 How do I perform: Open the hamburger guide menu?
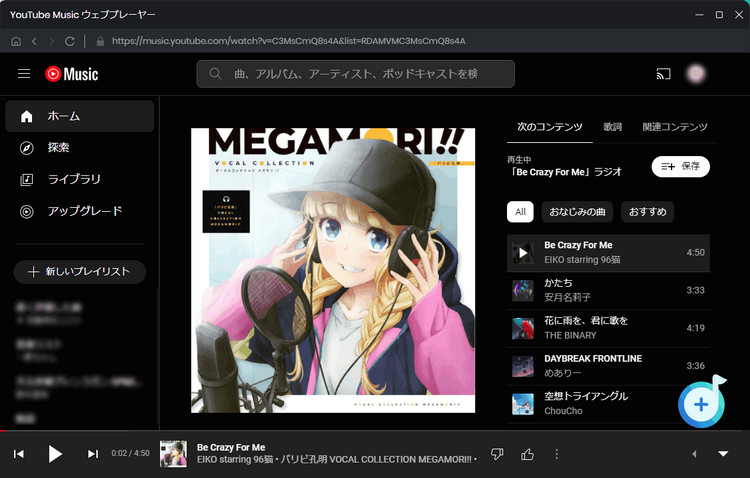pyautogui.click(x=24, y=74)
